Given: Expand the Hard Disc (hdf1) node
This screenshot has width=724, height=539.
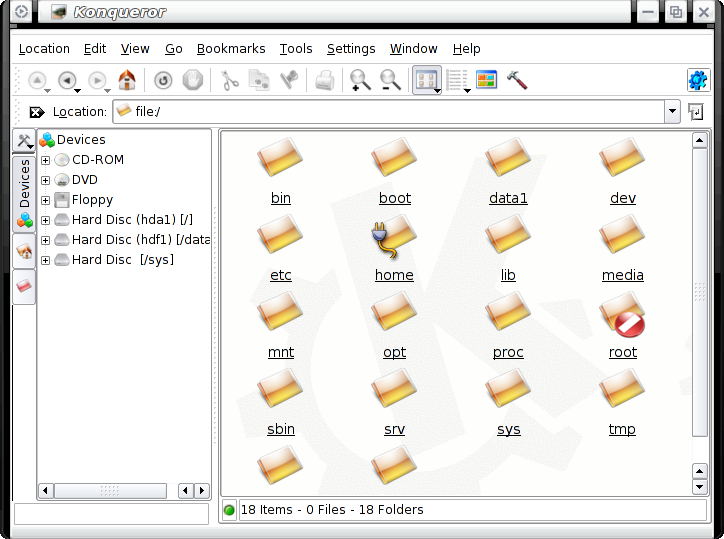Looking at the screenshot, I should (45, 240).
